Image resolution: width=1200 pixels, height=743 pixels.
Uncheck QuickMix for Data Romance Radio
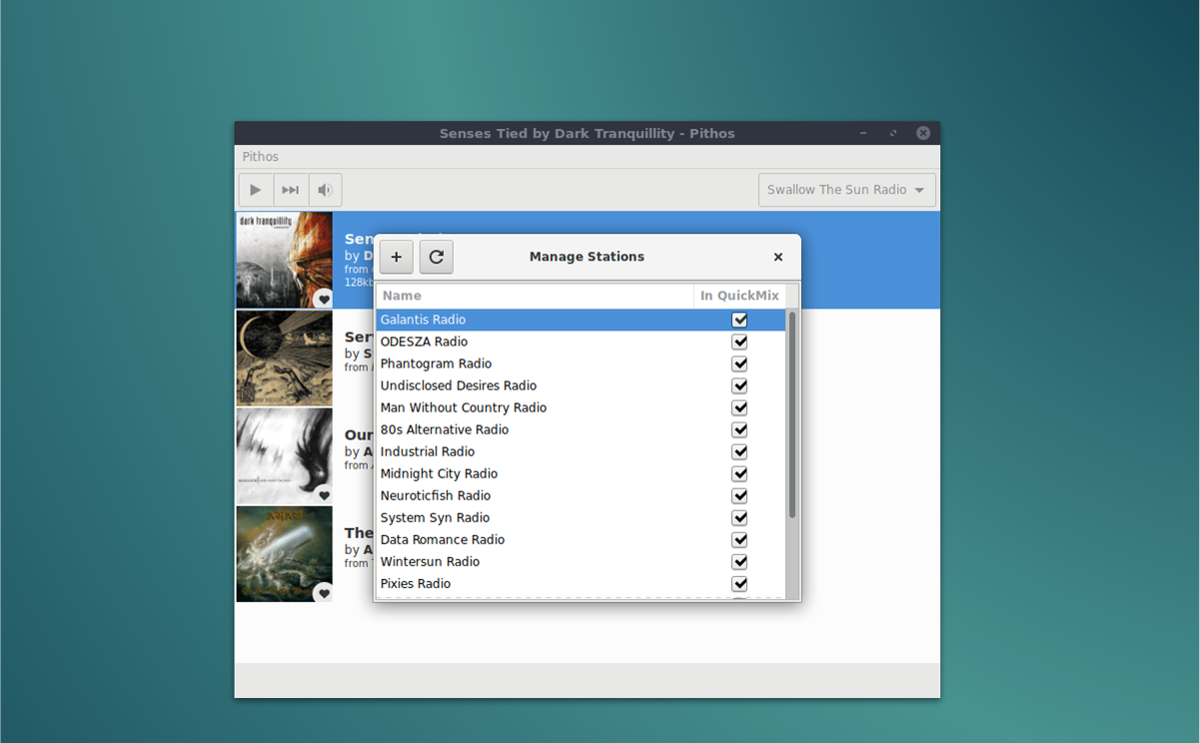(740, 540)
